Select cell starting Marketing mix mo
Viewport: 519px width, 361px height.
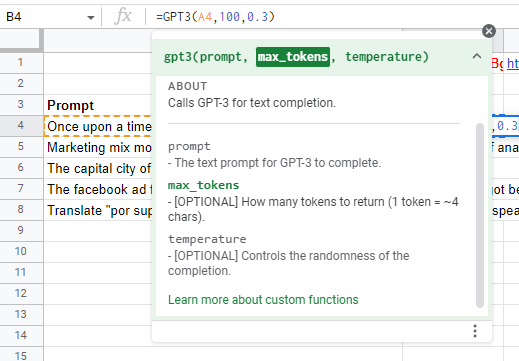(x=98, y=147)
